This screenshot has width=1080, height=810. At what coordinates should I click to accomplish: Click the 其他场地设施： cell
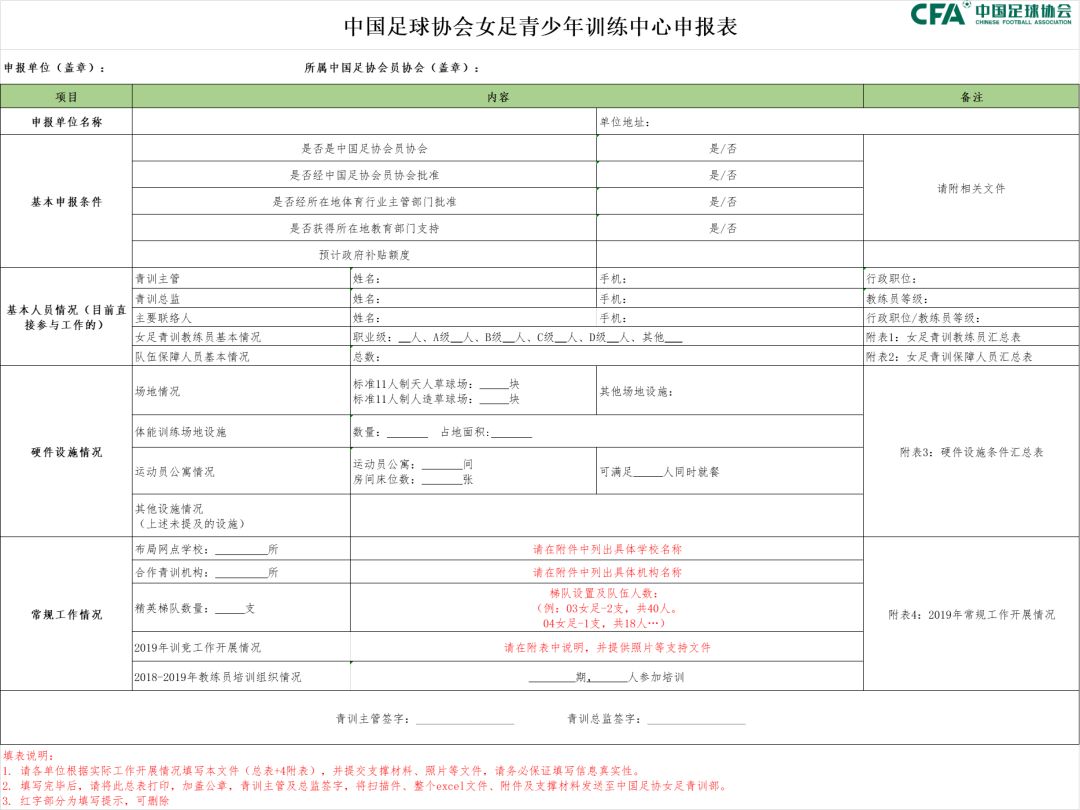[730, 391]
